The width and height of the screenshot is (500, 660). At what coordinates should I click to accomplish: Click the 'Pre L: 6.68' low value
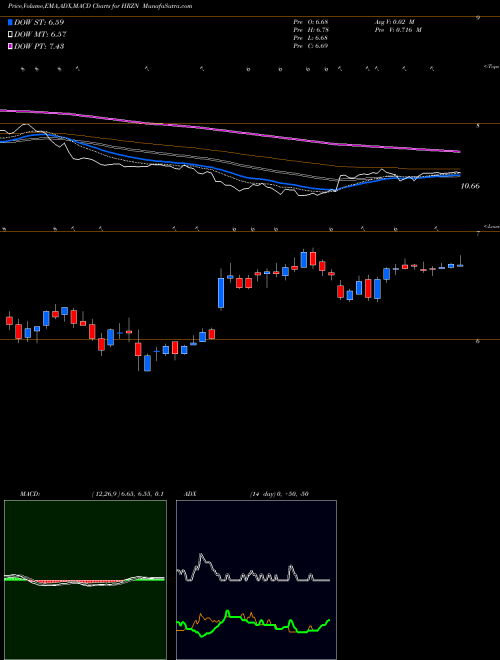tap(311, 38)
